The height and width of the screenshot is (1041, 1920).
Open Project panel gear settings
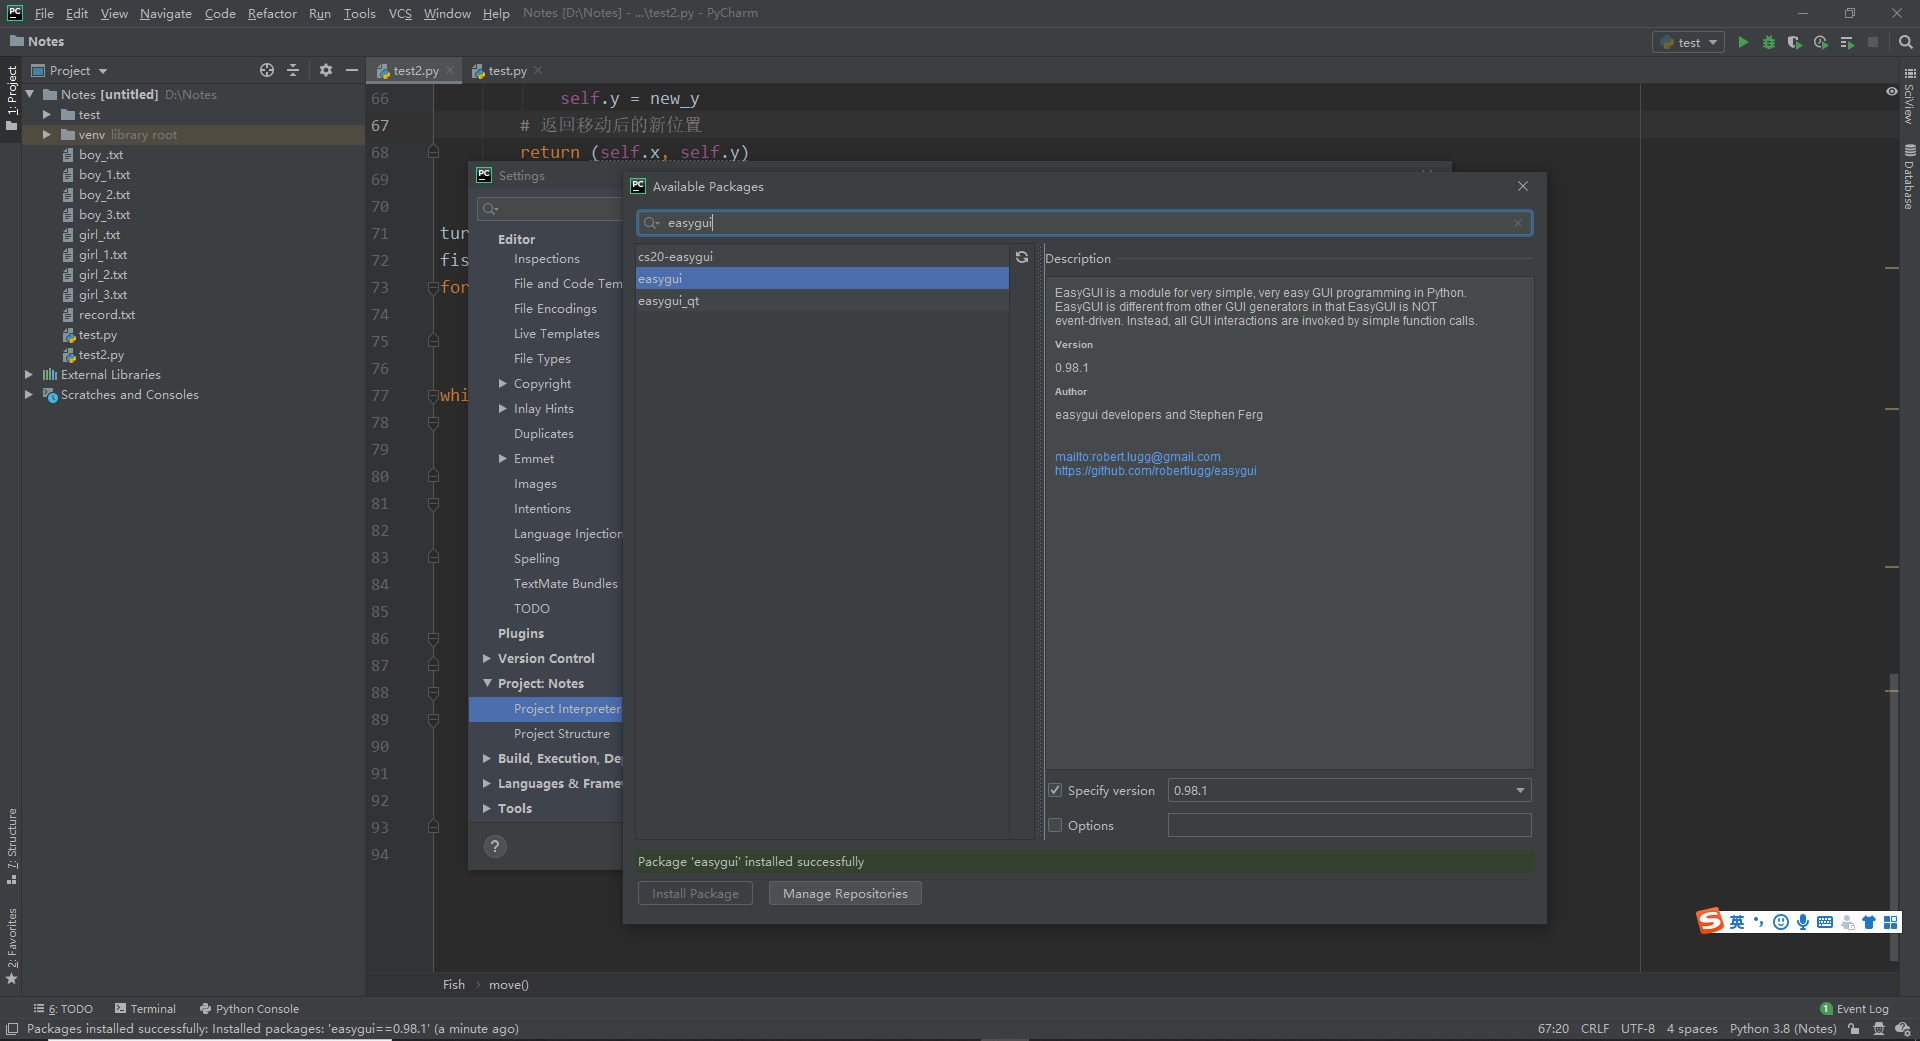(326, 70)
